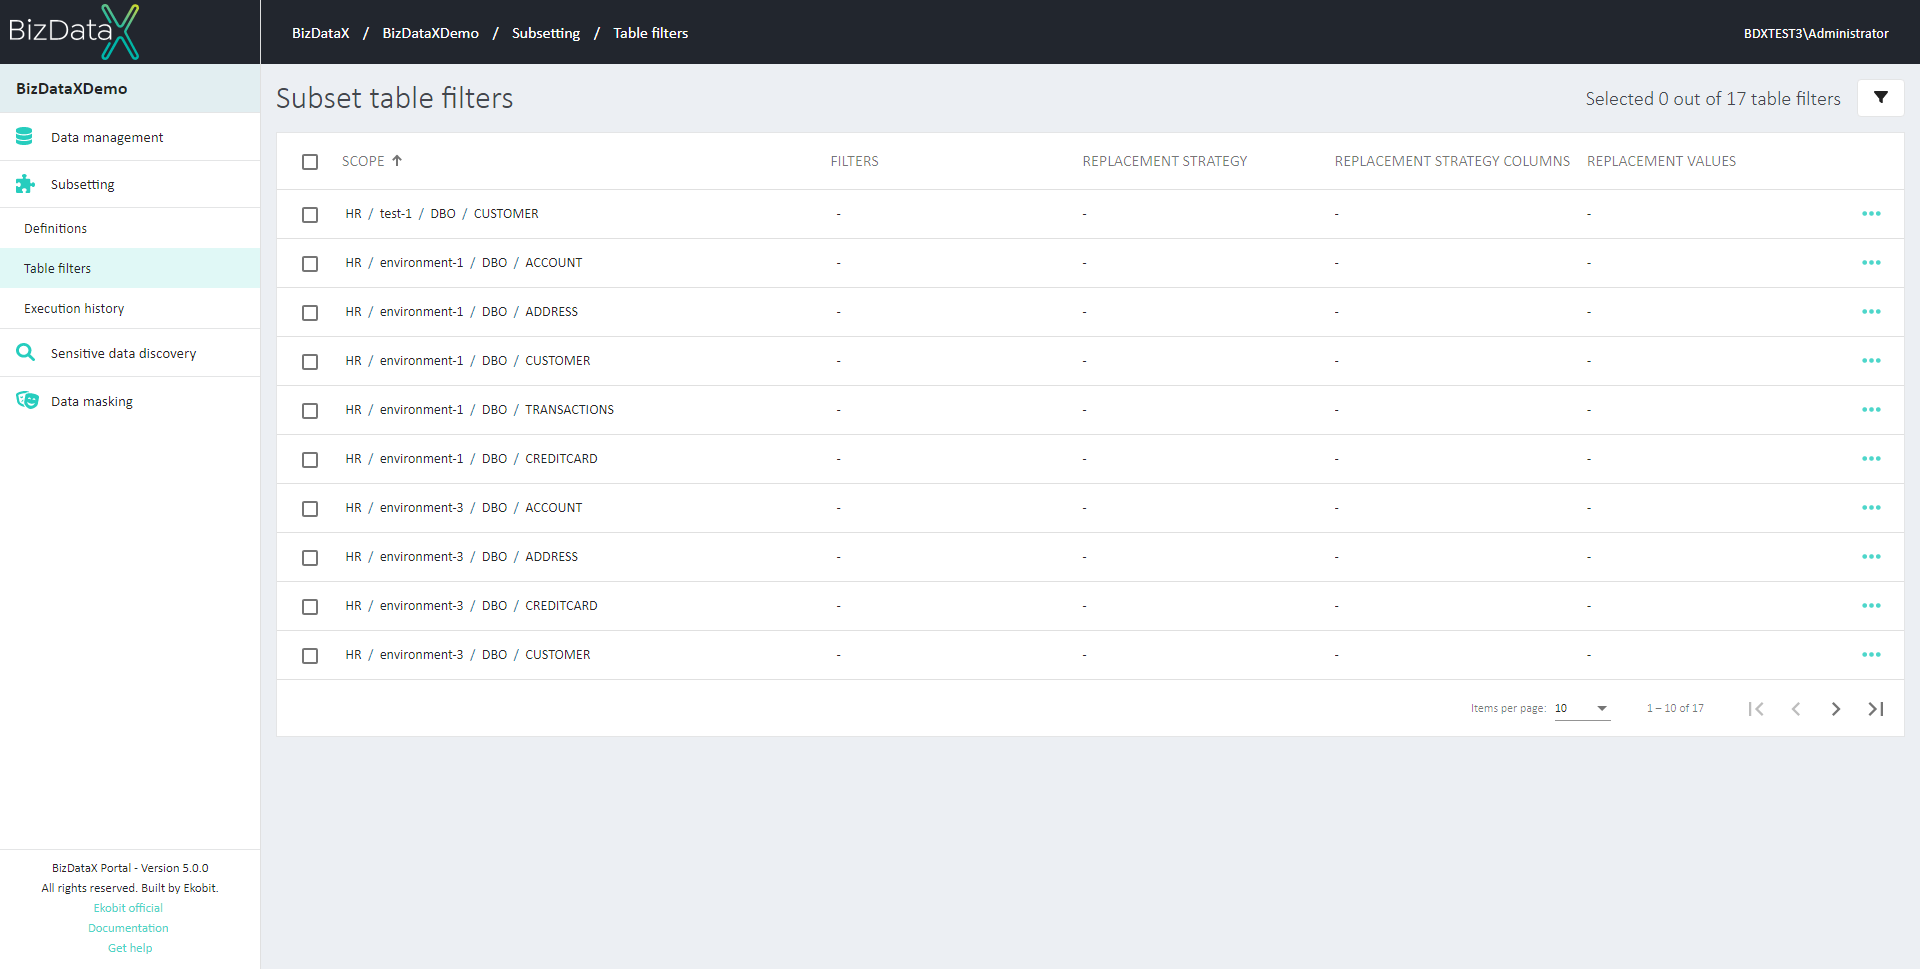Open actions menu for environment-3 ADDRESS row
Image resolution: width=1920 pixels, height=969 pixels.
point(1871,557)
